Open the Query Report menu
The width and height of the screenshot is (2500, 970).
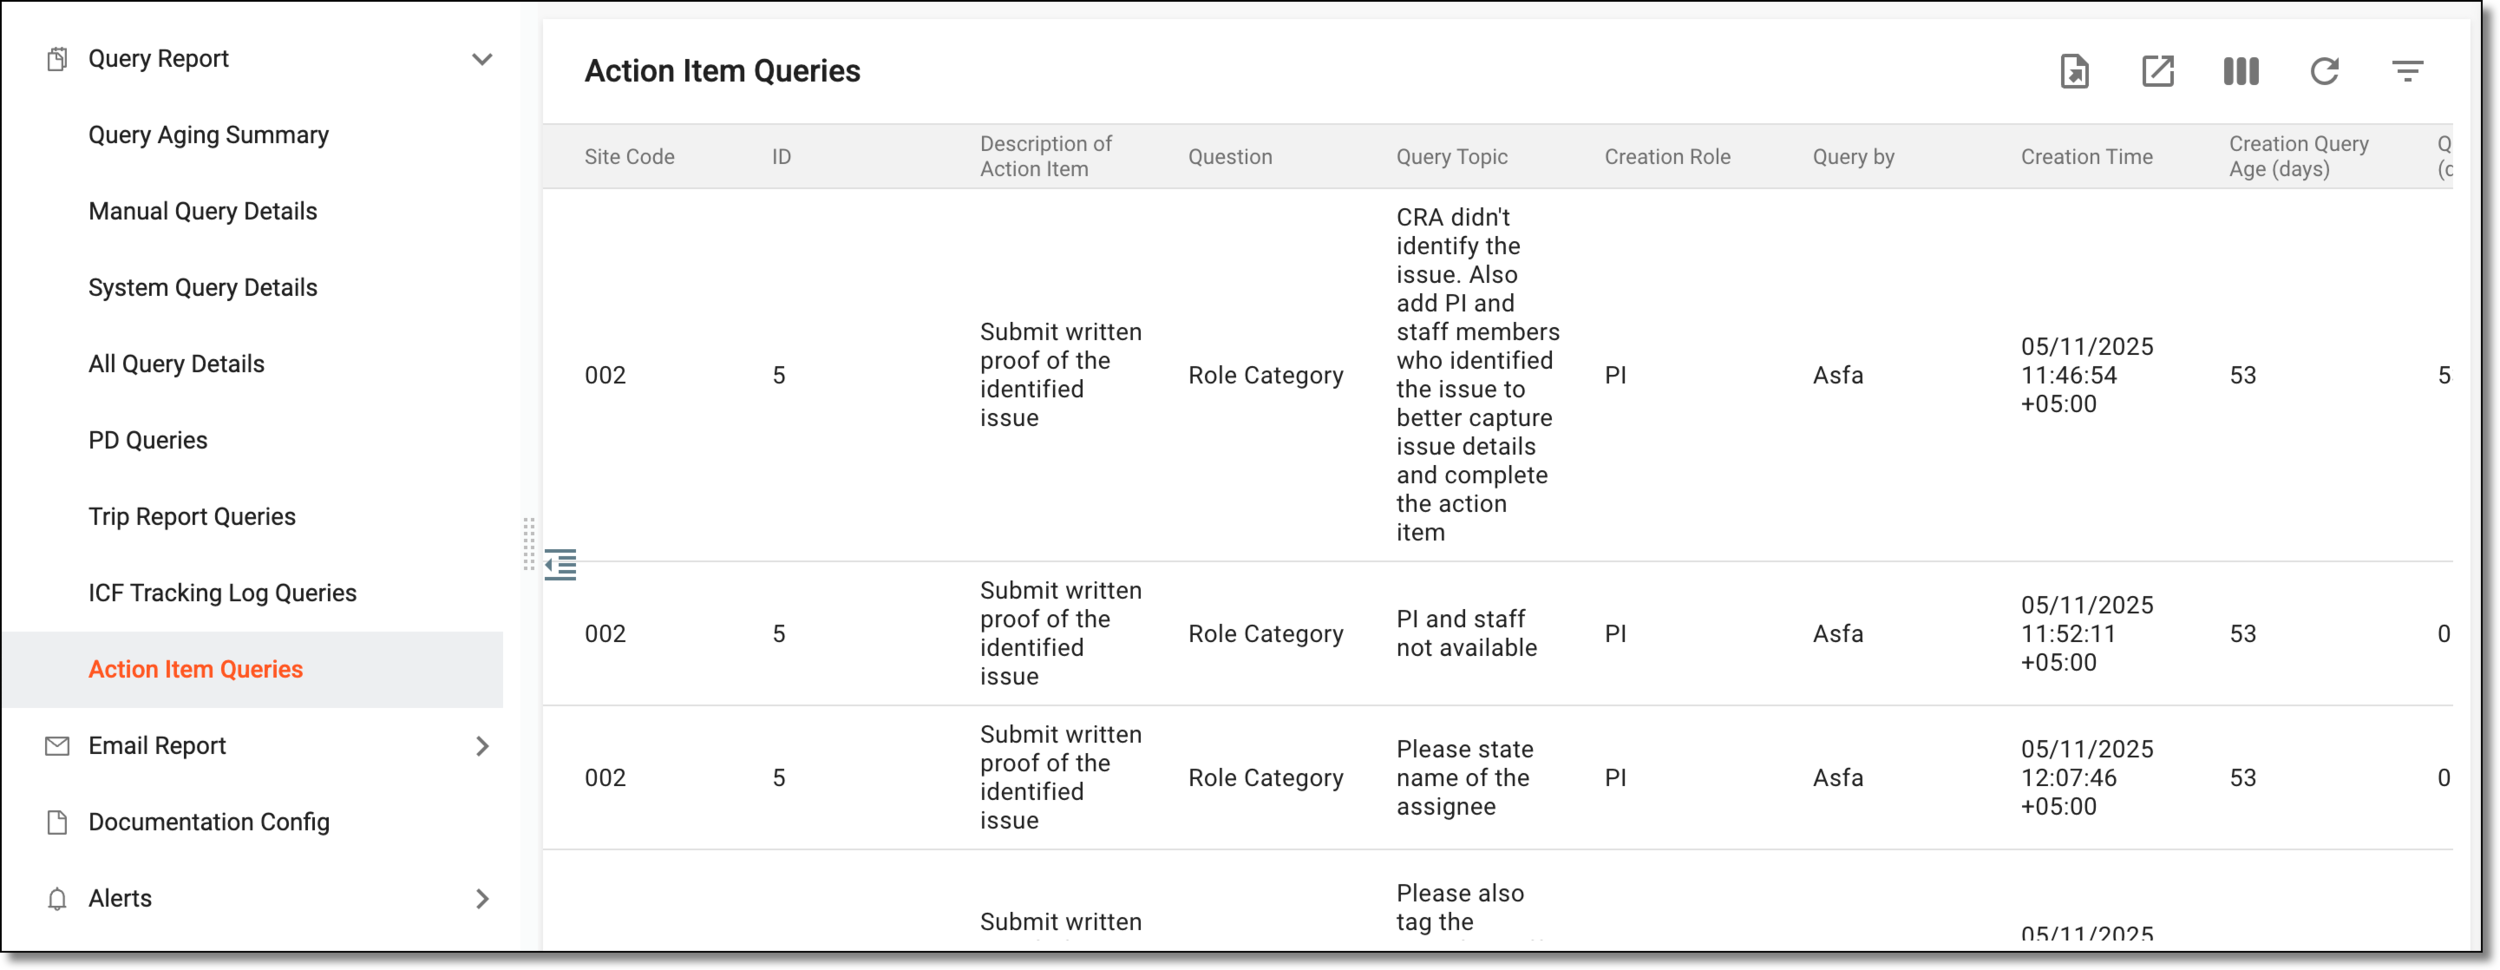point(158,59)
